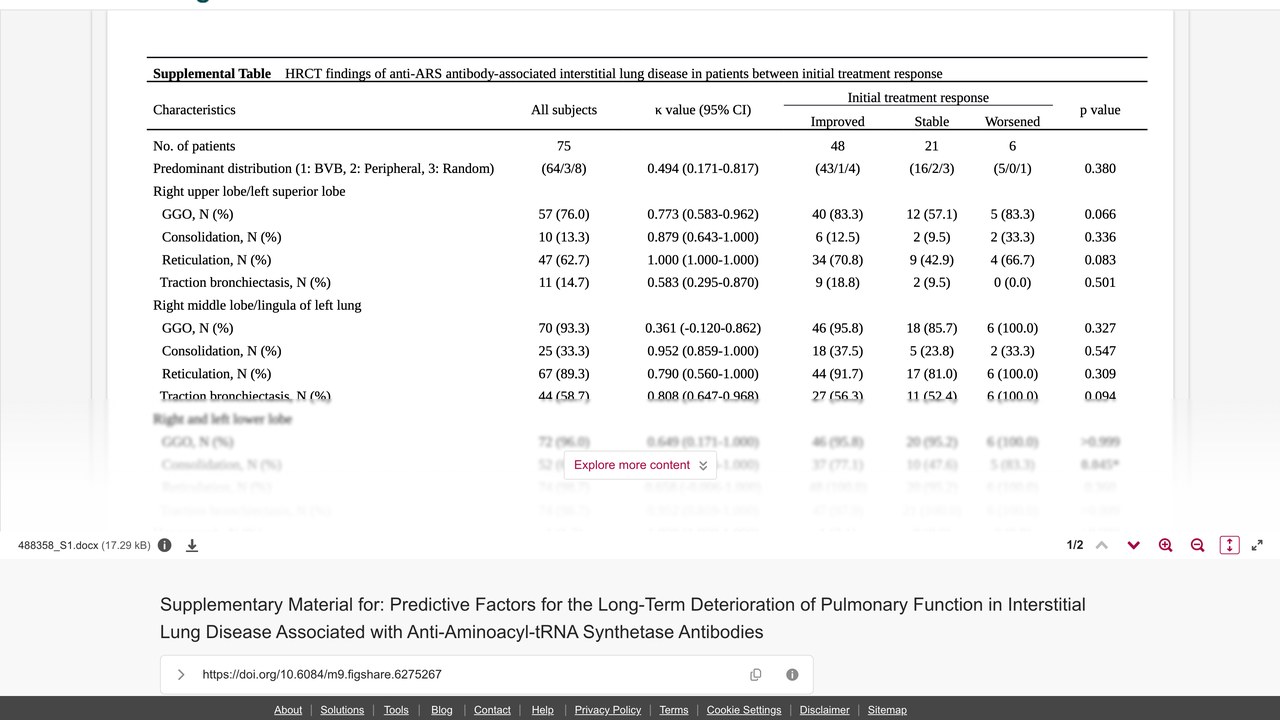Screen dimensions: 1280x720
Task: Open the Tools footer link
Action: click(396, 710)
